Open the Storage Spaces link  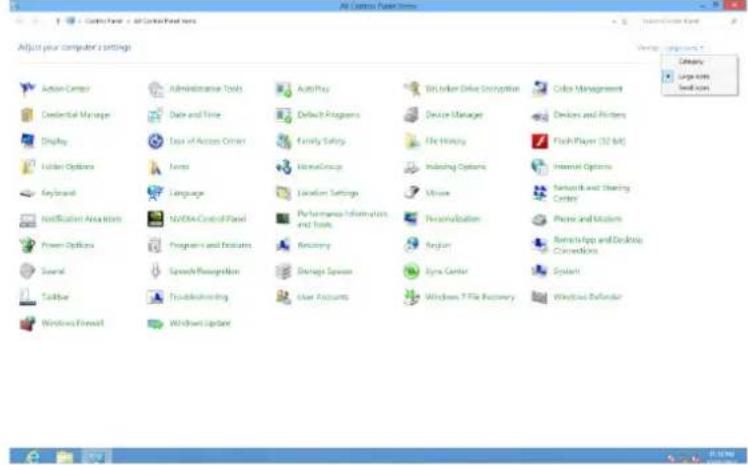[324, 271]
